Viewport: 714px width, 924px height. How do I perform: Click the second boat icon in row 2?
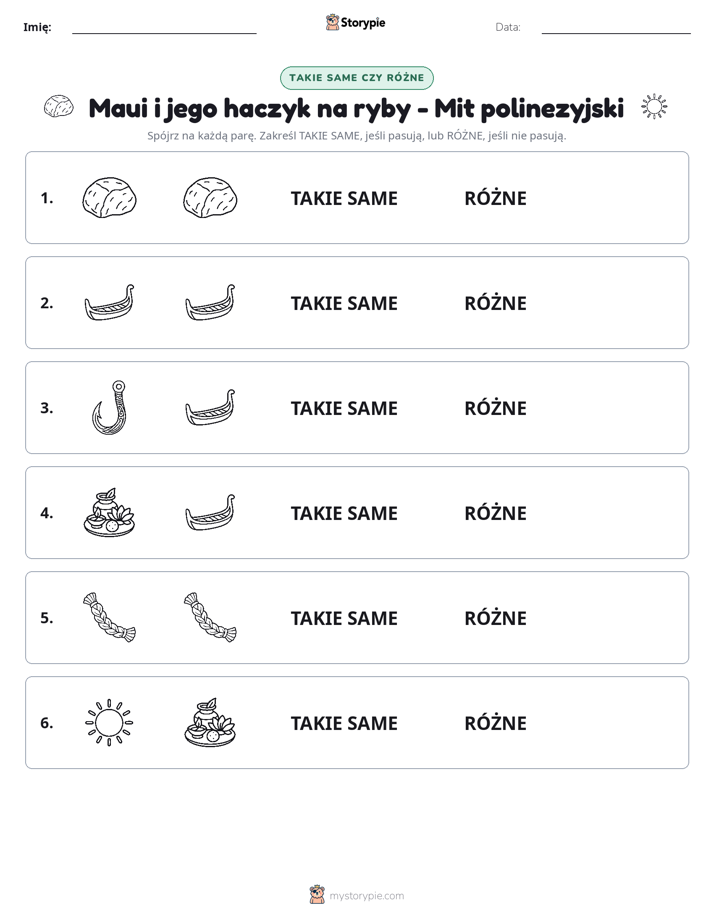coord(210,302)
